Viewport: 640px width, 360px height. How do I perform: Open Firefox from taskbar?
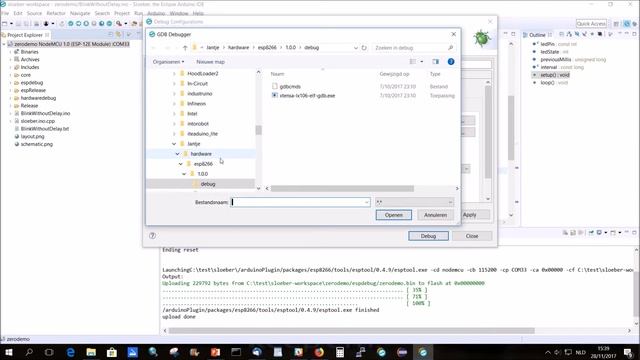[319, 352]
